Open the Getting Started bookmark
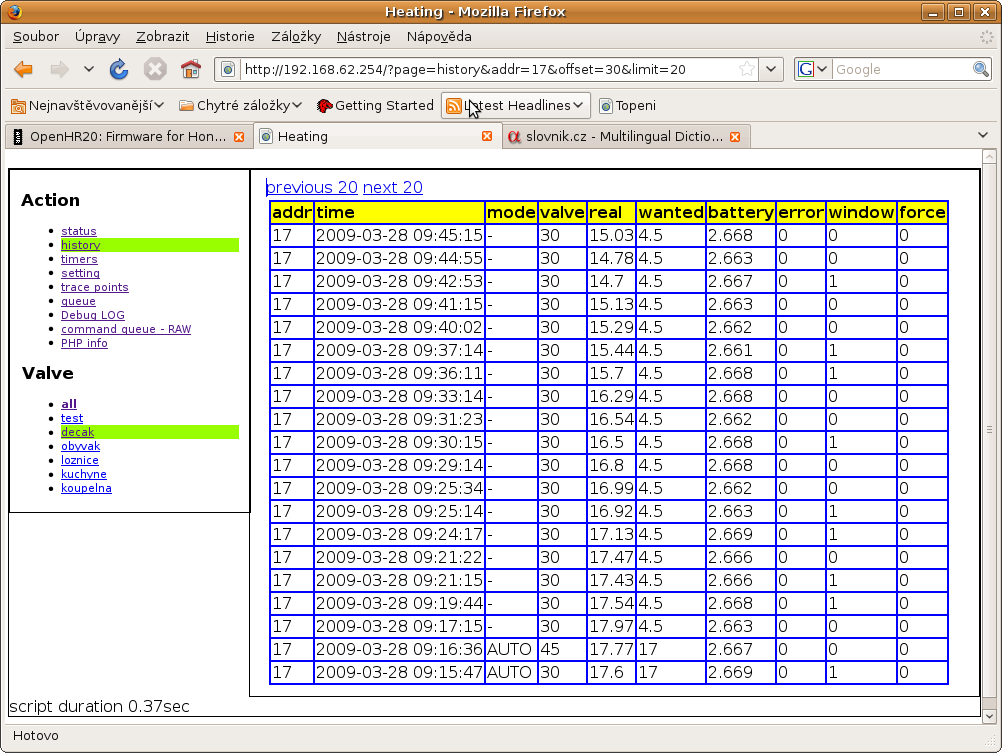1002x753 pixels. [374, 105]
